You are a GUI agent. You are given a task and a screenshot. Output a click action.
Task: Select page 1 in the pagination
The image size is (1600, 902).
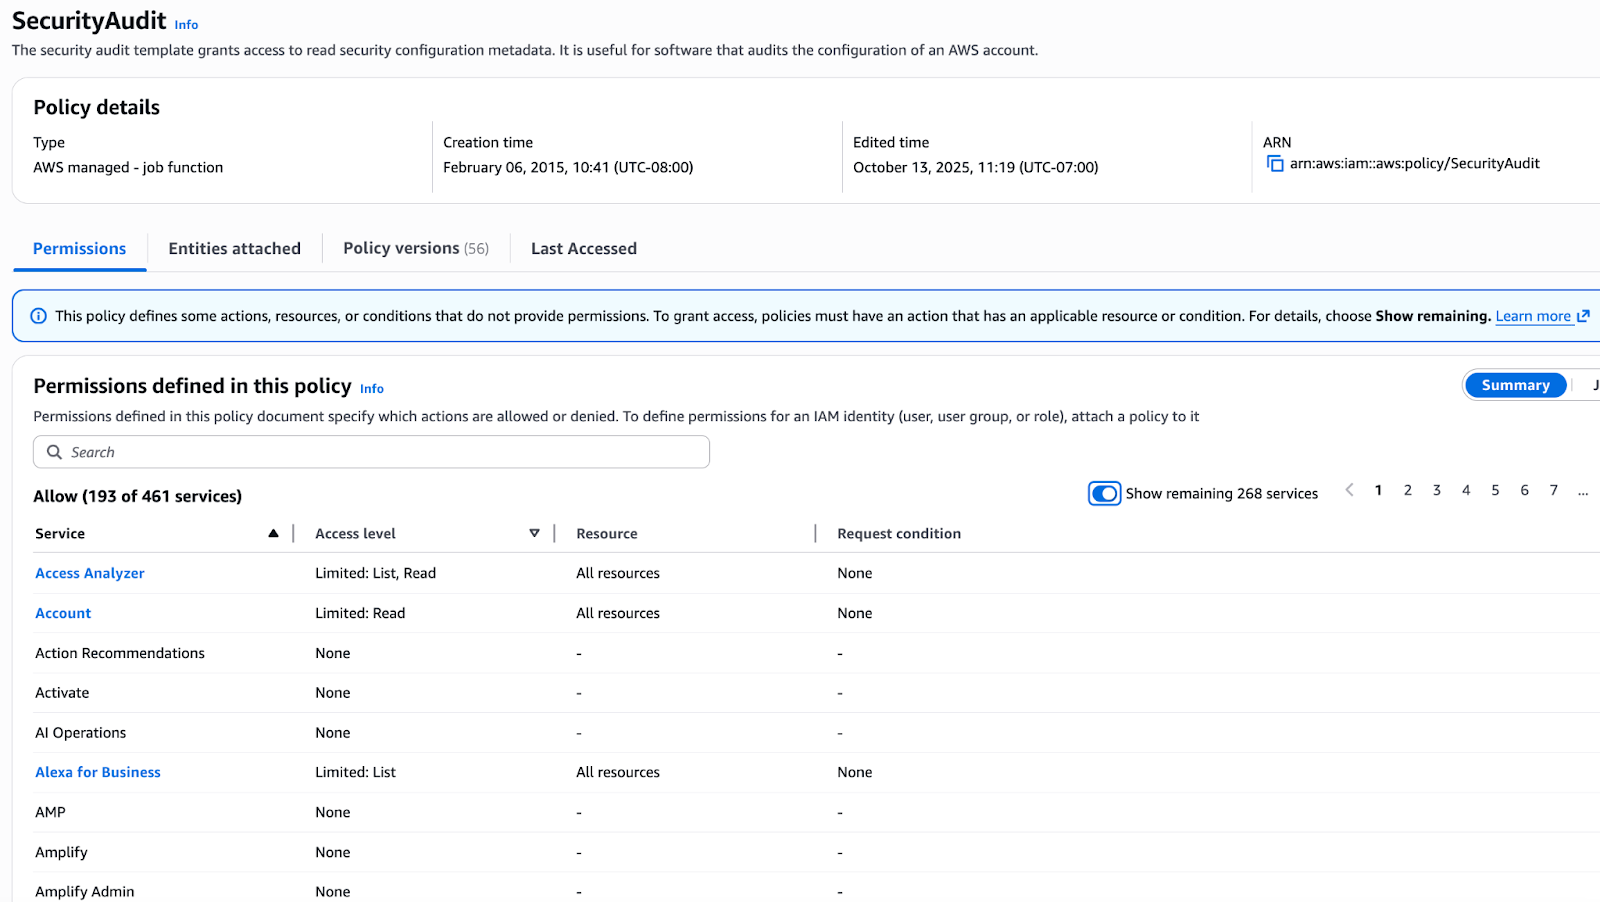point(1378,490)
